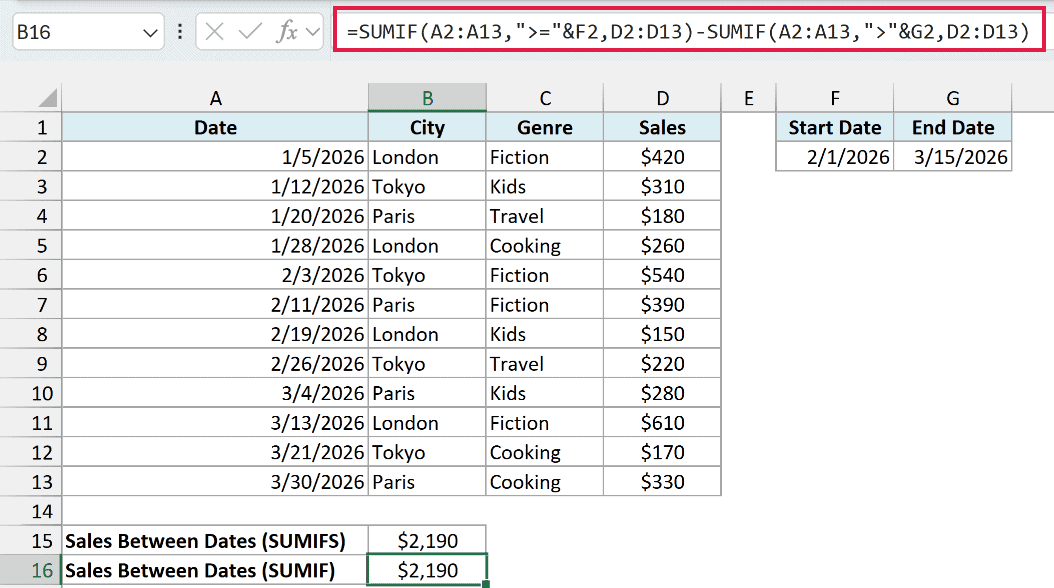Select column B header

(428, 98)
